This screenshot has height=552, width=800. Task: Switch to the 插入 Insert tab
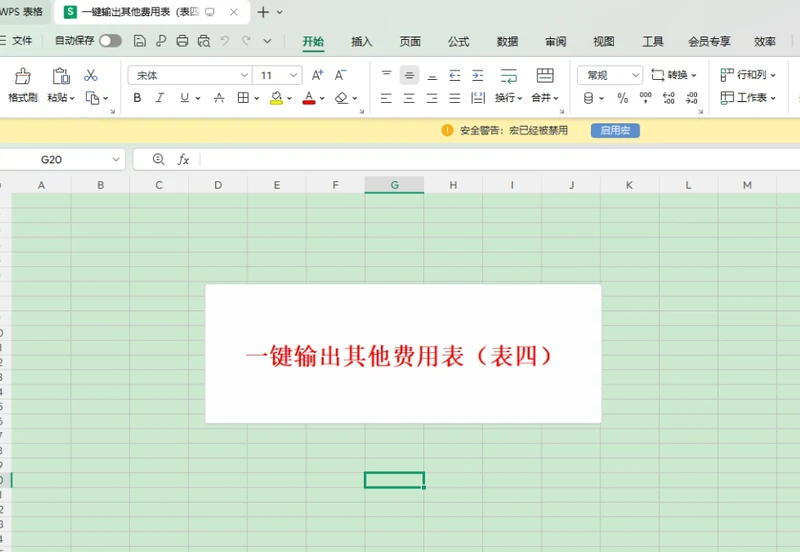click(362, 41)
